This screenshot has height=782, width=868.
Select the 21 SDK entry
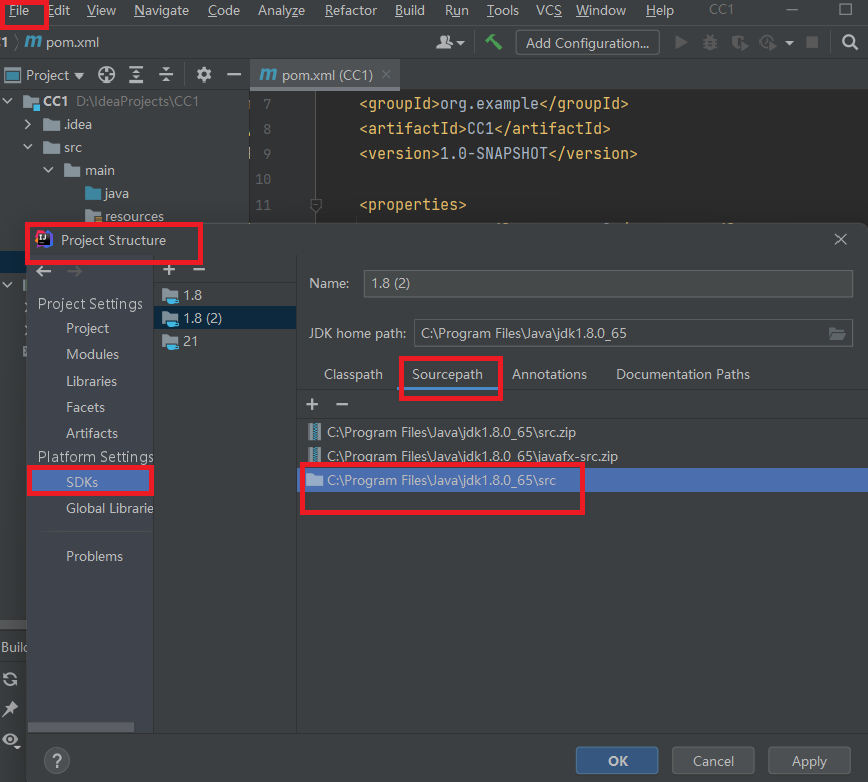pyautogui.click(x=225, y=341)
